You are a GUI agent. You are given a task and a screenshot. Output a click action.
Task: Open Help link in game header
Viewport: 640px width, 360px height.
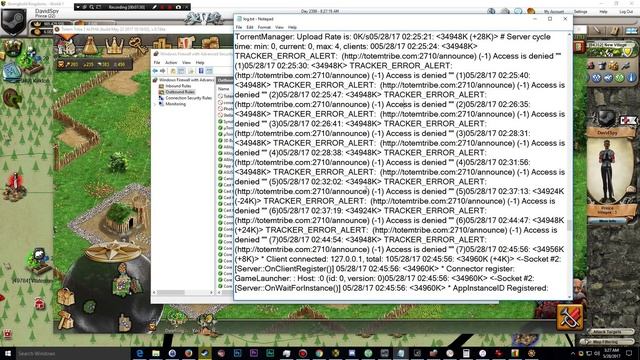click(603, 12)
